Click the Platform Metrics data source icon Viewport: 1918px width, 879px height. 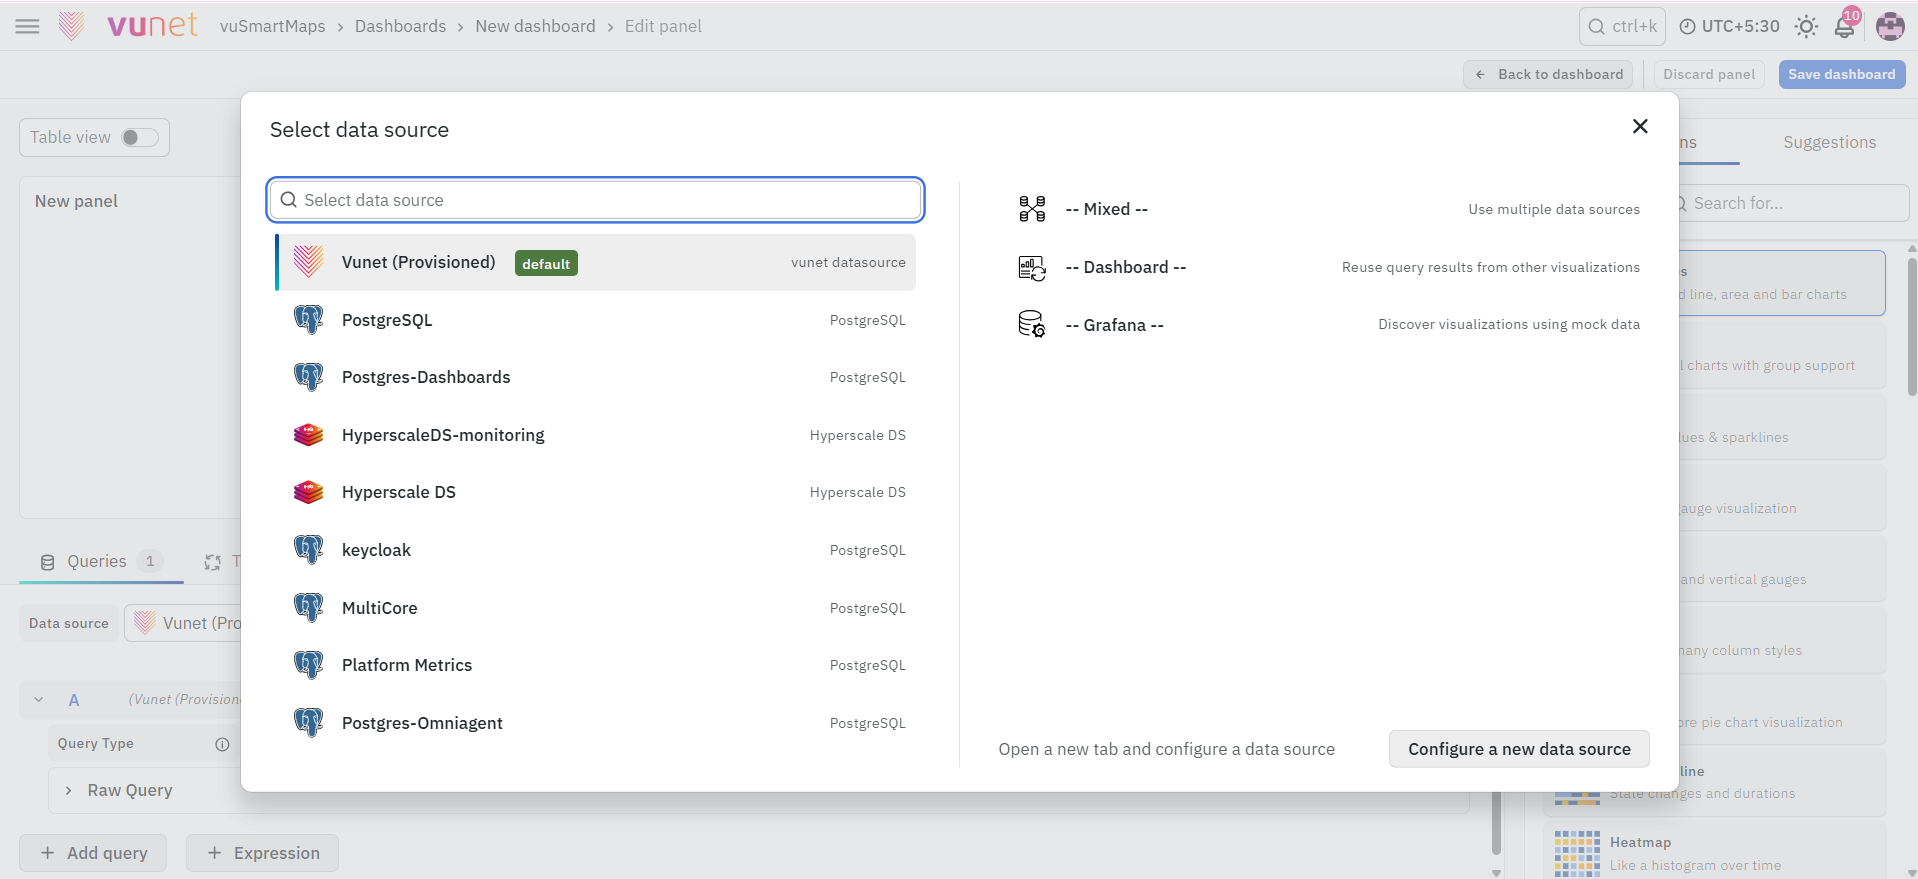coord(308,665)
